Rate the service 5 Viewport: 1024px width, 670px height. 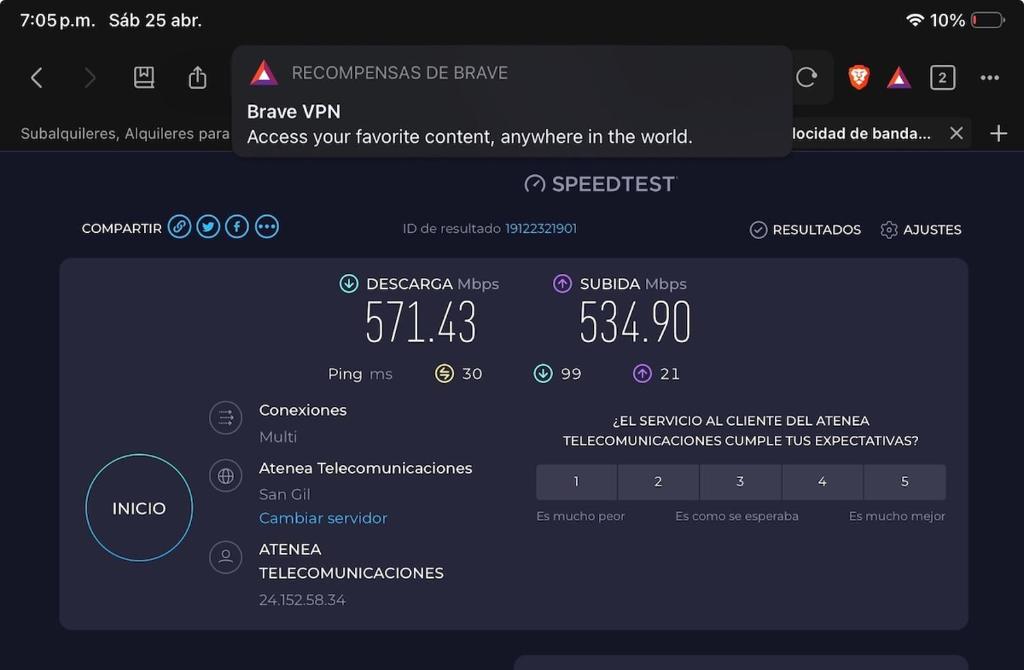[x=905, y=482]
